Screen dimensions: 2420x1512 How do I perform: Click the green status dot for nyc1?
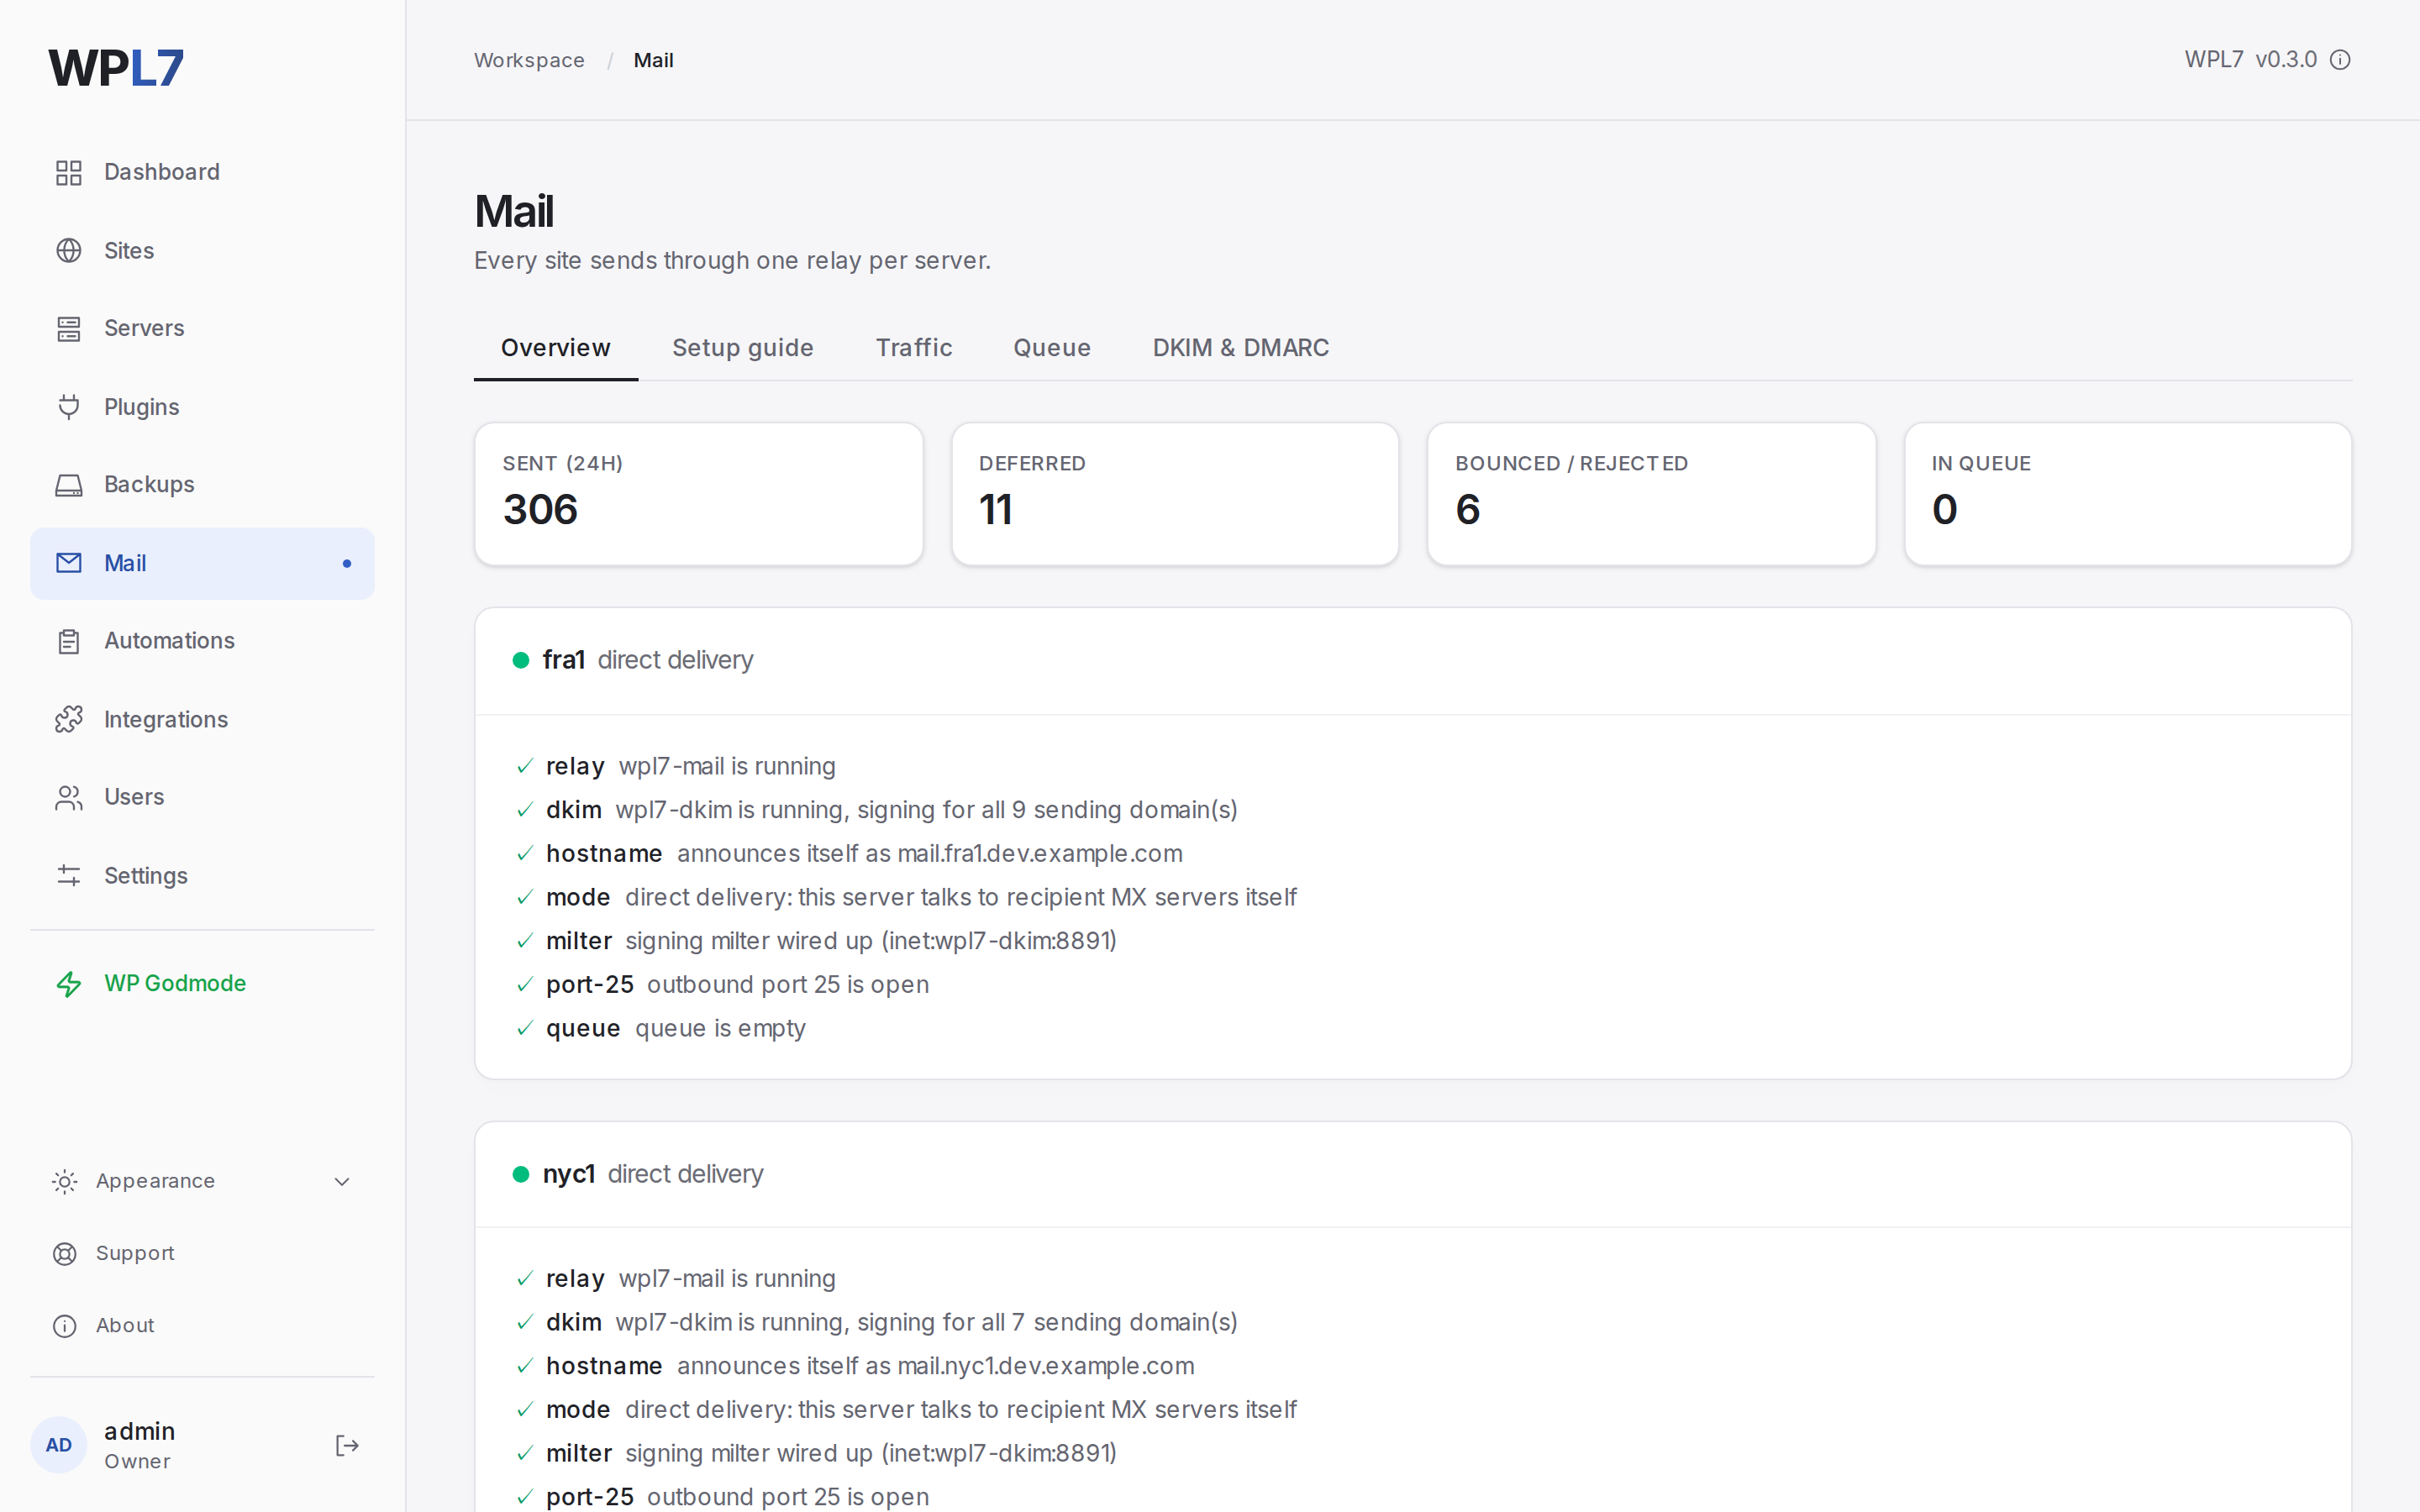pyautogui.click(x=521, y=1174)
